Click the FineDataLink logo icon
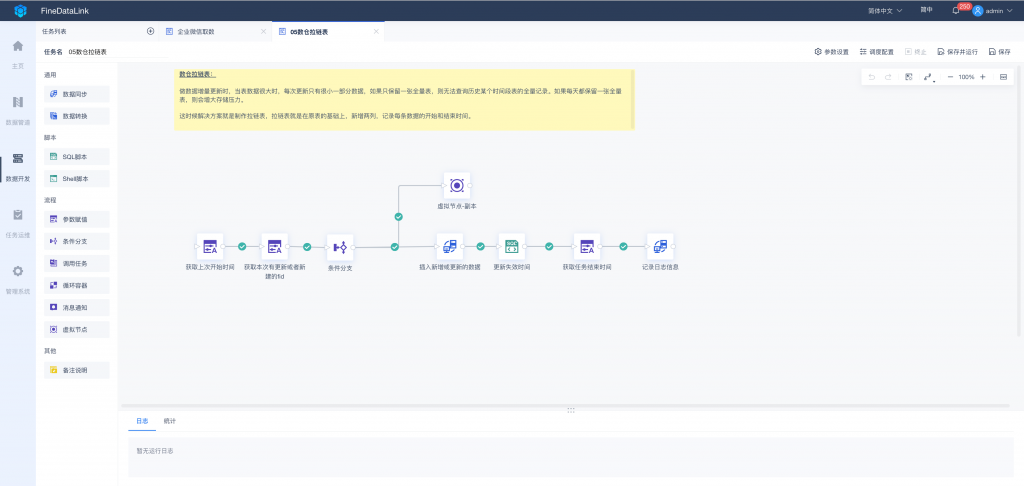 click(20, 10)
